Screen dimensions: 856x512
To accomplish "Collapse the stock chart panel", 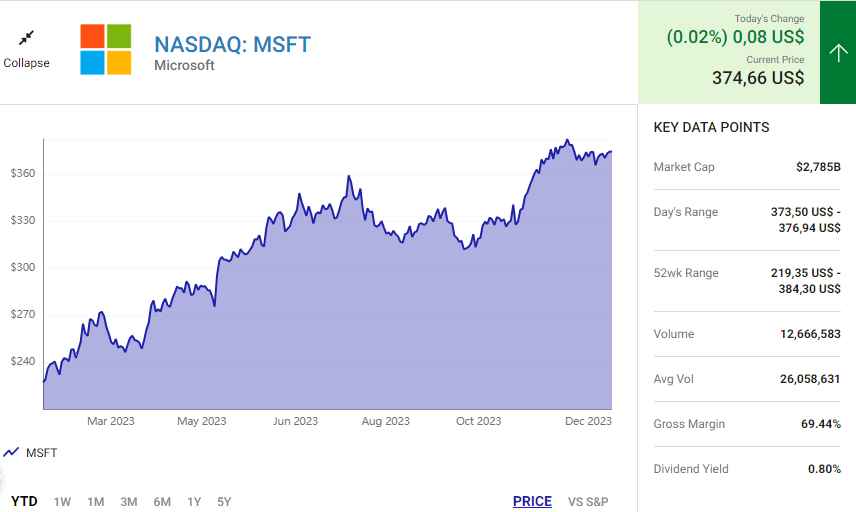I will pos(26,63).
